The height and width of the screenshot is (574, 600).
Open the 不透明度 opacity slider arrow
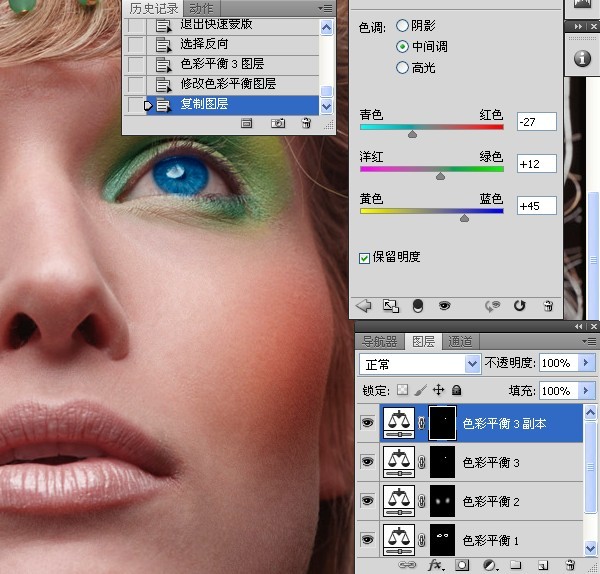[586, 362]
